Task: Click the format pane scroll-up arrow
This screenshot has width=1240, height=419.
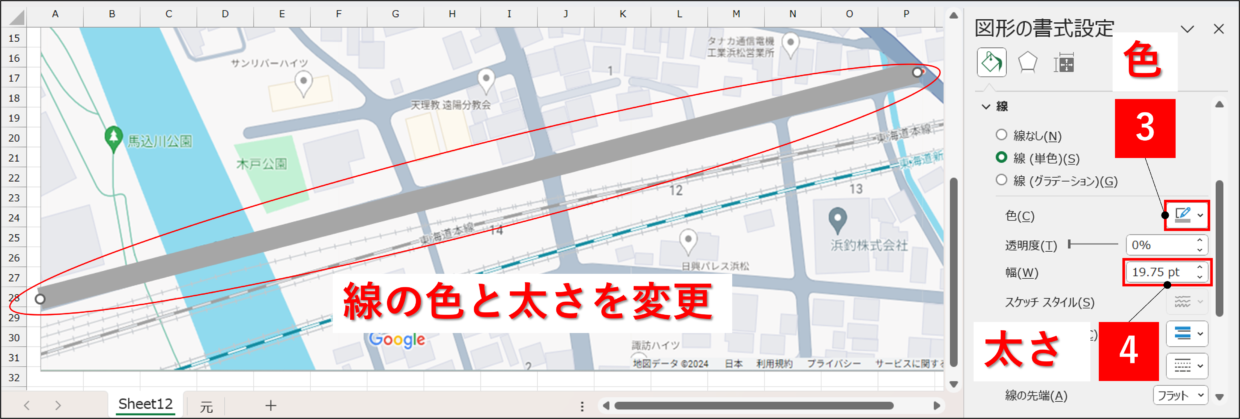Action: coord(1220,106)
